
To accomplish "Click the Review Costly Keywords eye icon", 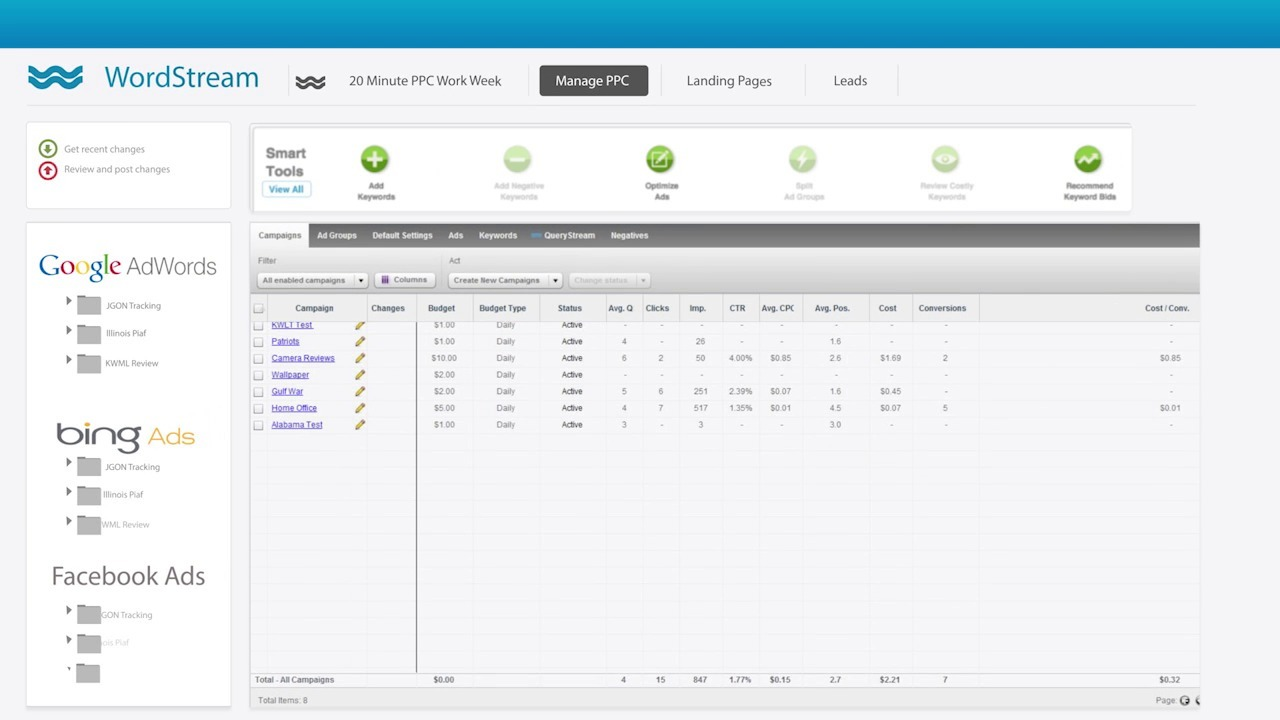I will (x=945, y=160).
